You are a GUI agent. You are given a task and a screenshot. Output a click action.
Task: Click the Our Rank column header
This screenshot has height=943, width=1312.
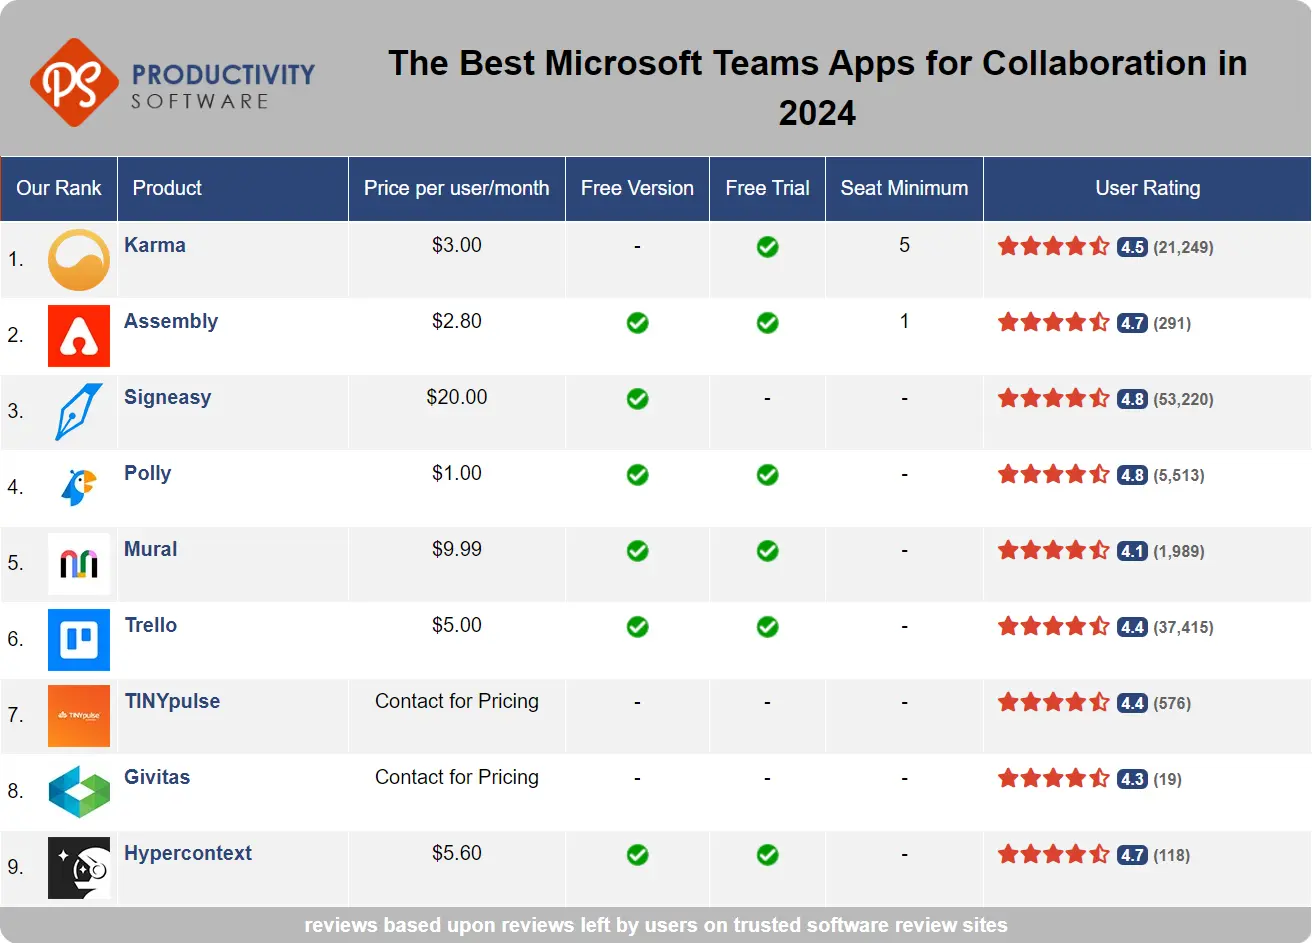tap(59, 188)
